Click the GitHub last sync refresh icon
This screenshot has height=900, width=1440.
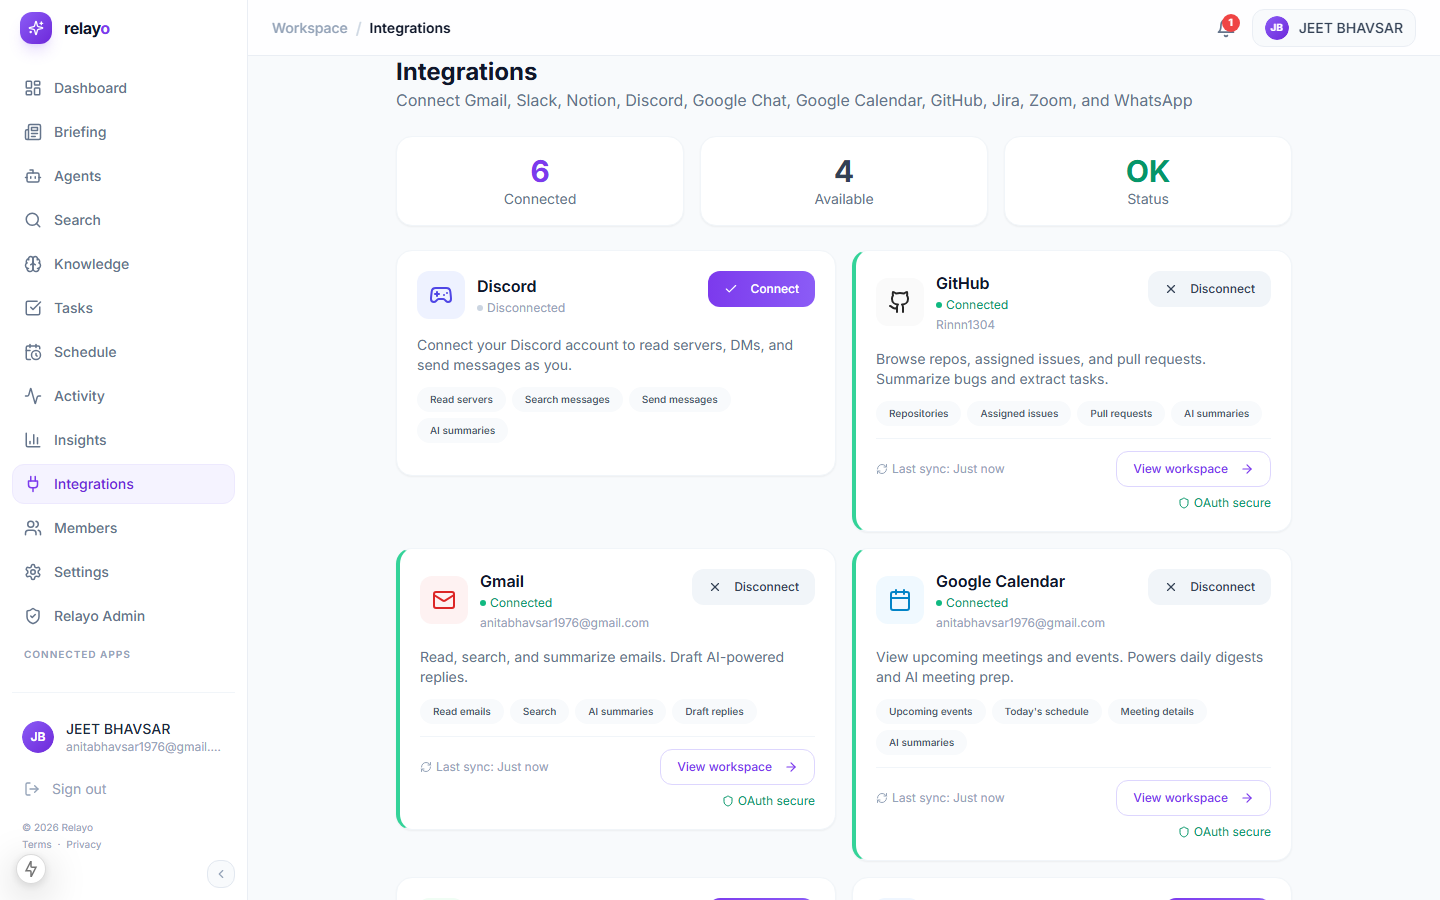point(882,469)
